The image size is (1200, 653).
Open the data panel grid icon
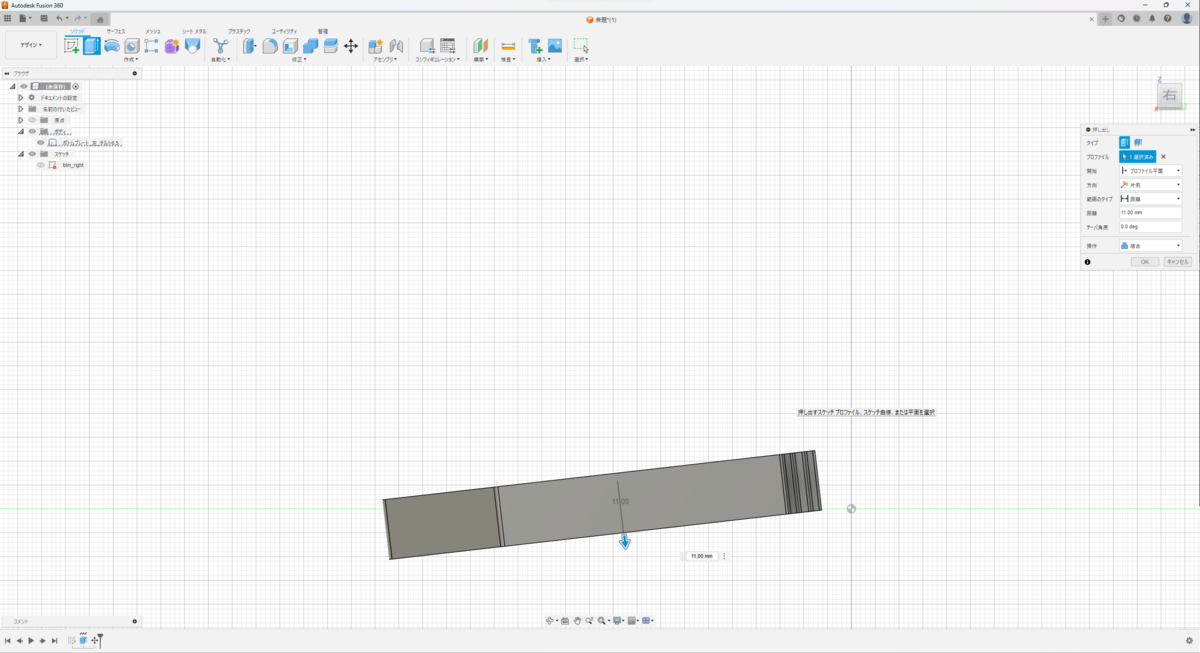[x=7, y=18]
